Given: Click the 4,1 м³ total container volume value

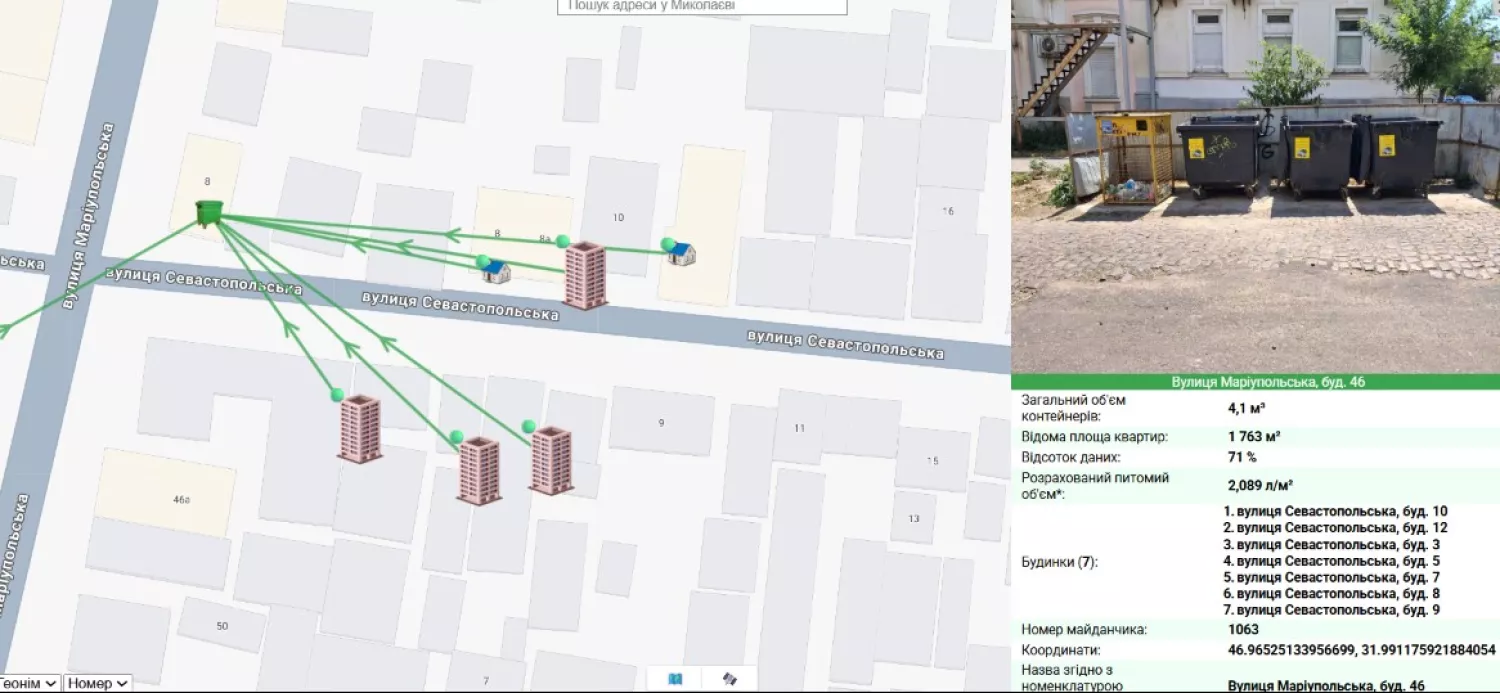Looking at the screenshot, I should 1247,408.
